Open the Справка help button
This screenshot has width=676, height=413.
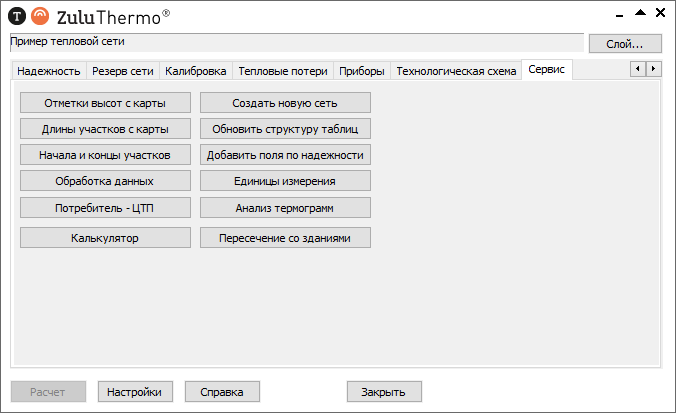coord(222,392)
